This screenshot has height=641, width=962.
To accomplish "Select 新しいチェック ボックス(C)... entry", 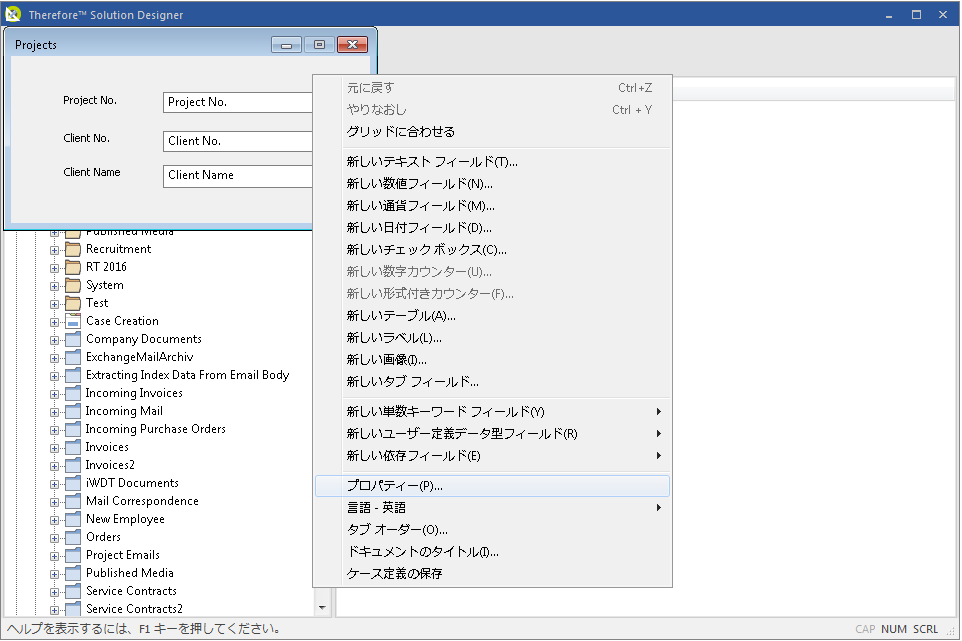I will click(x=492, y=250).
